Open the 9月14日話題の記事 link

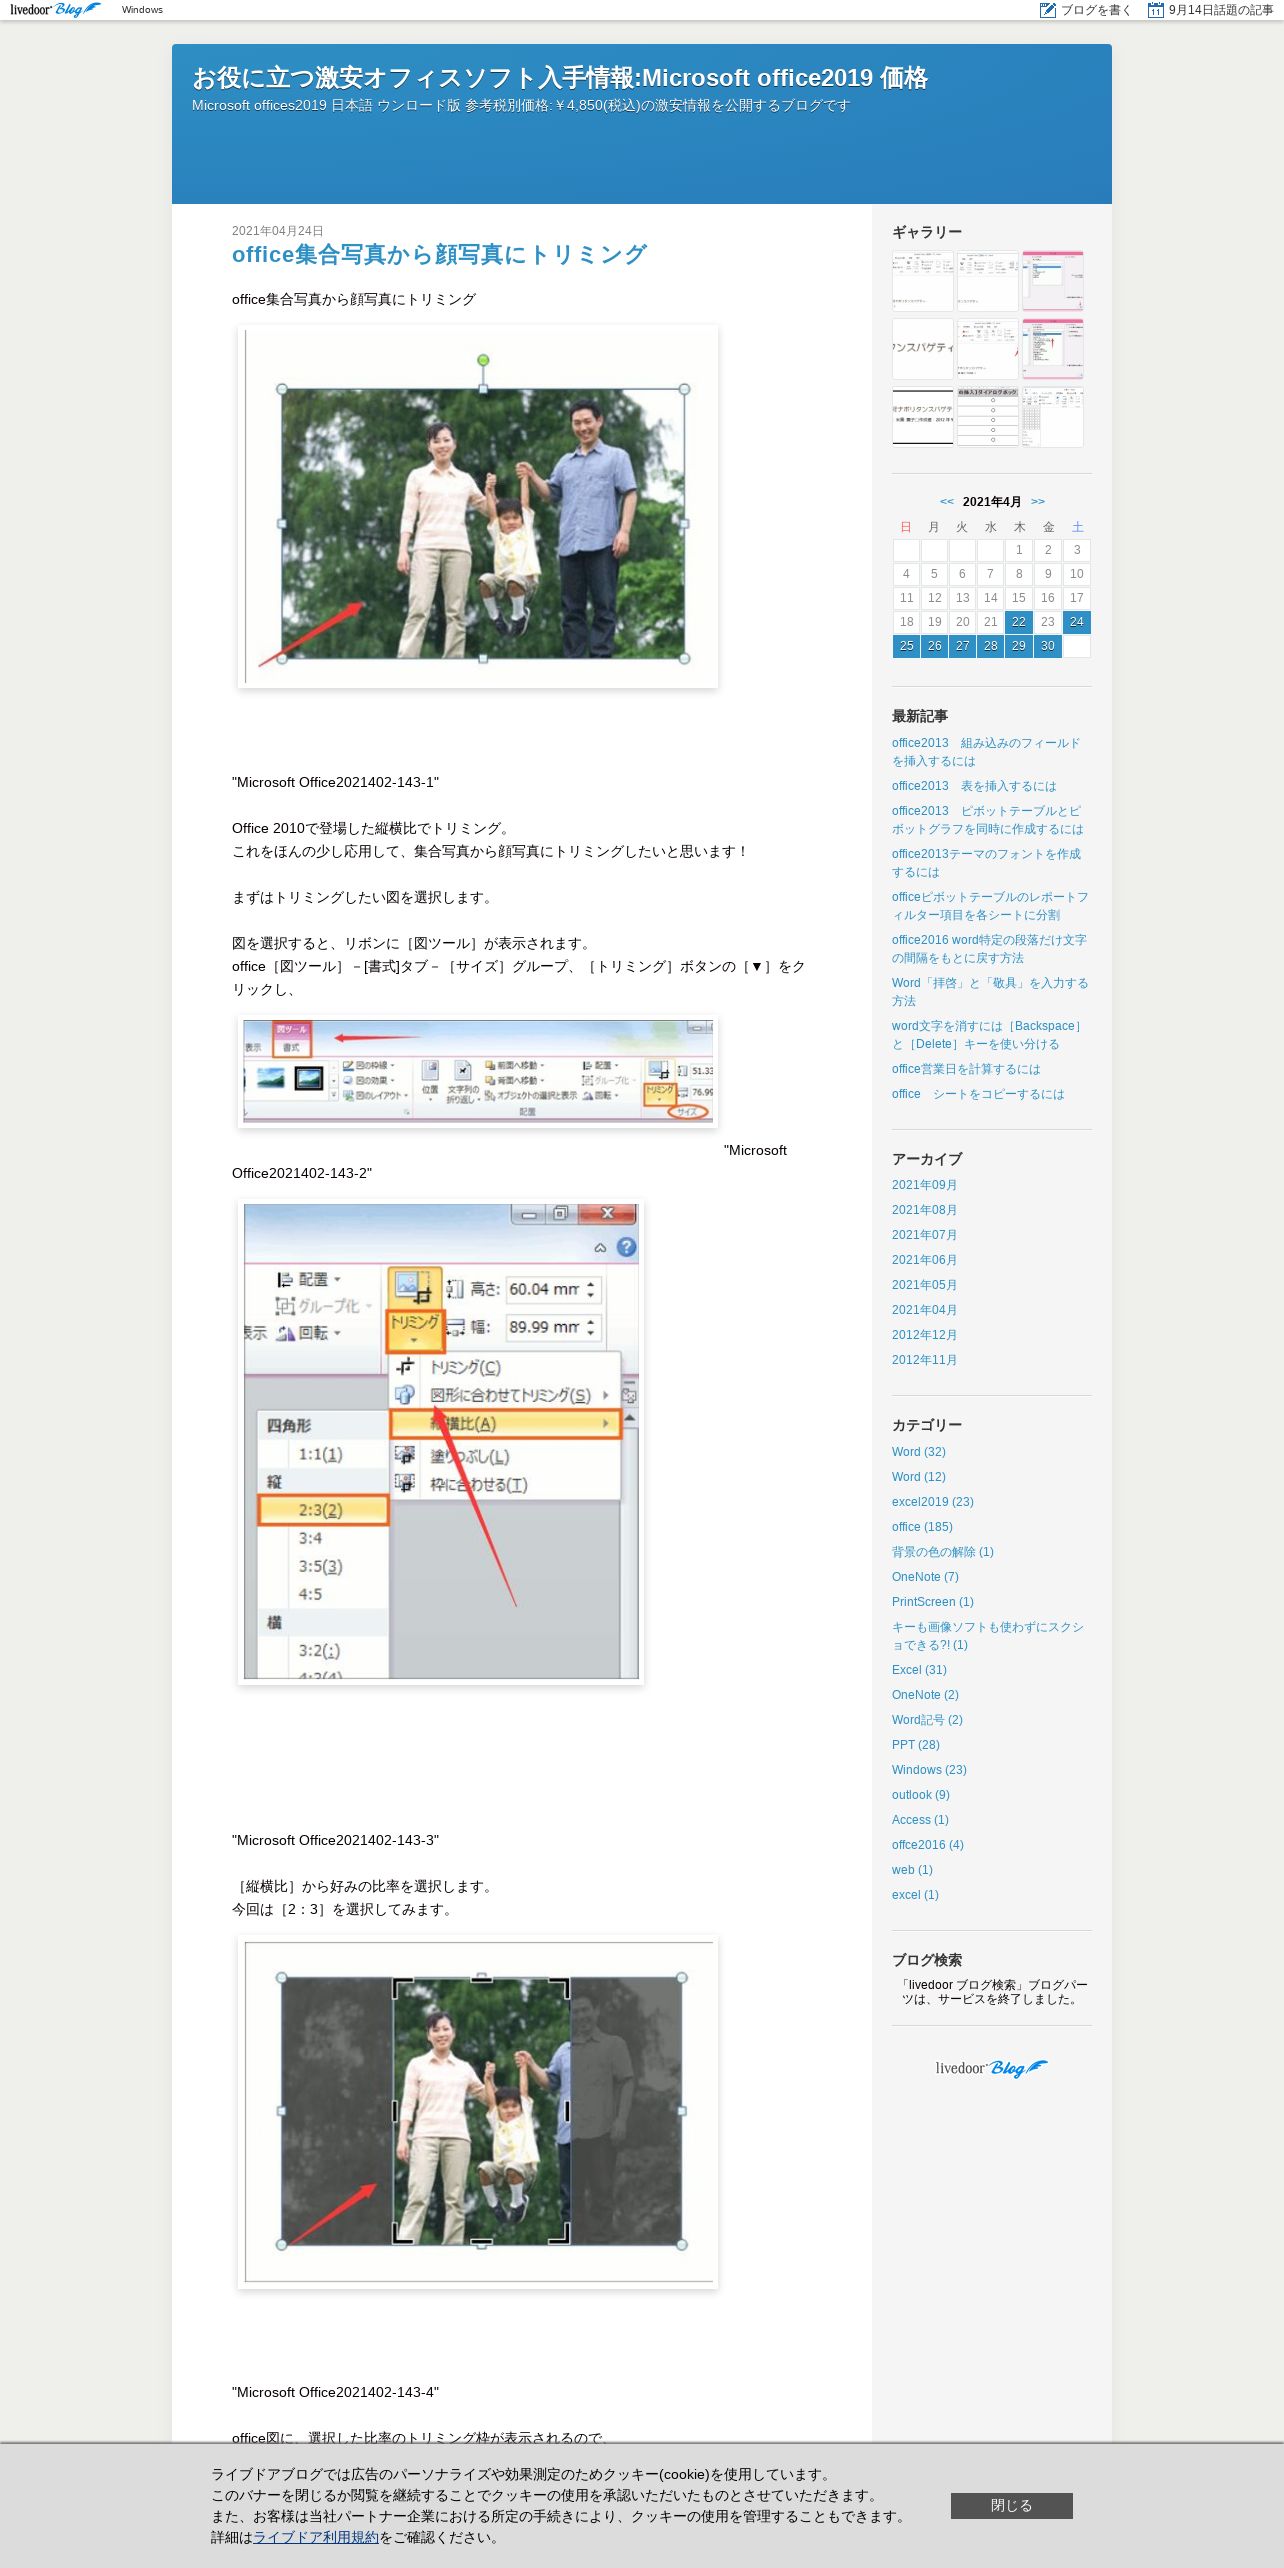pyautogui.click(x=1221, y=10)
